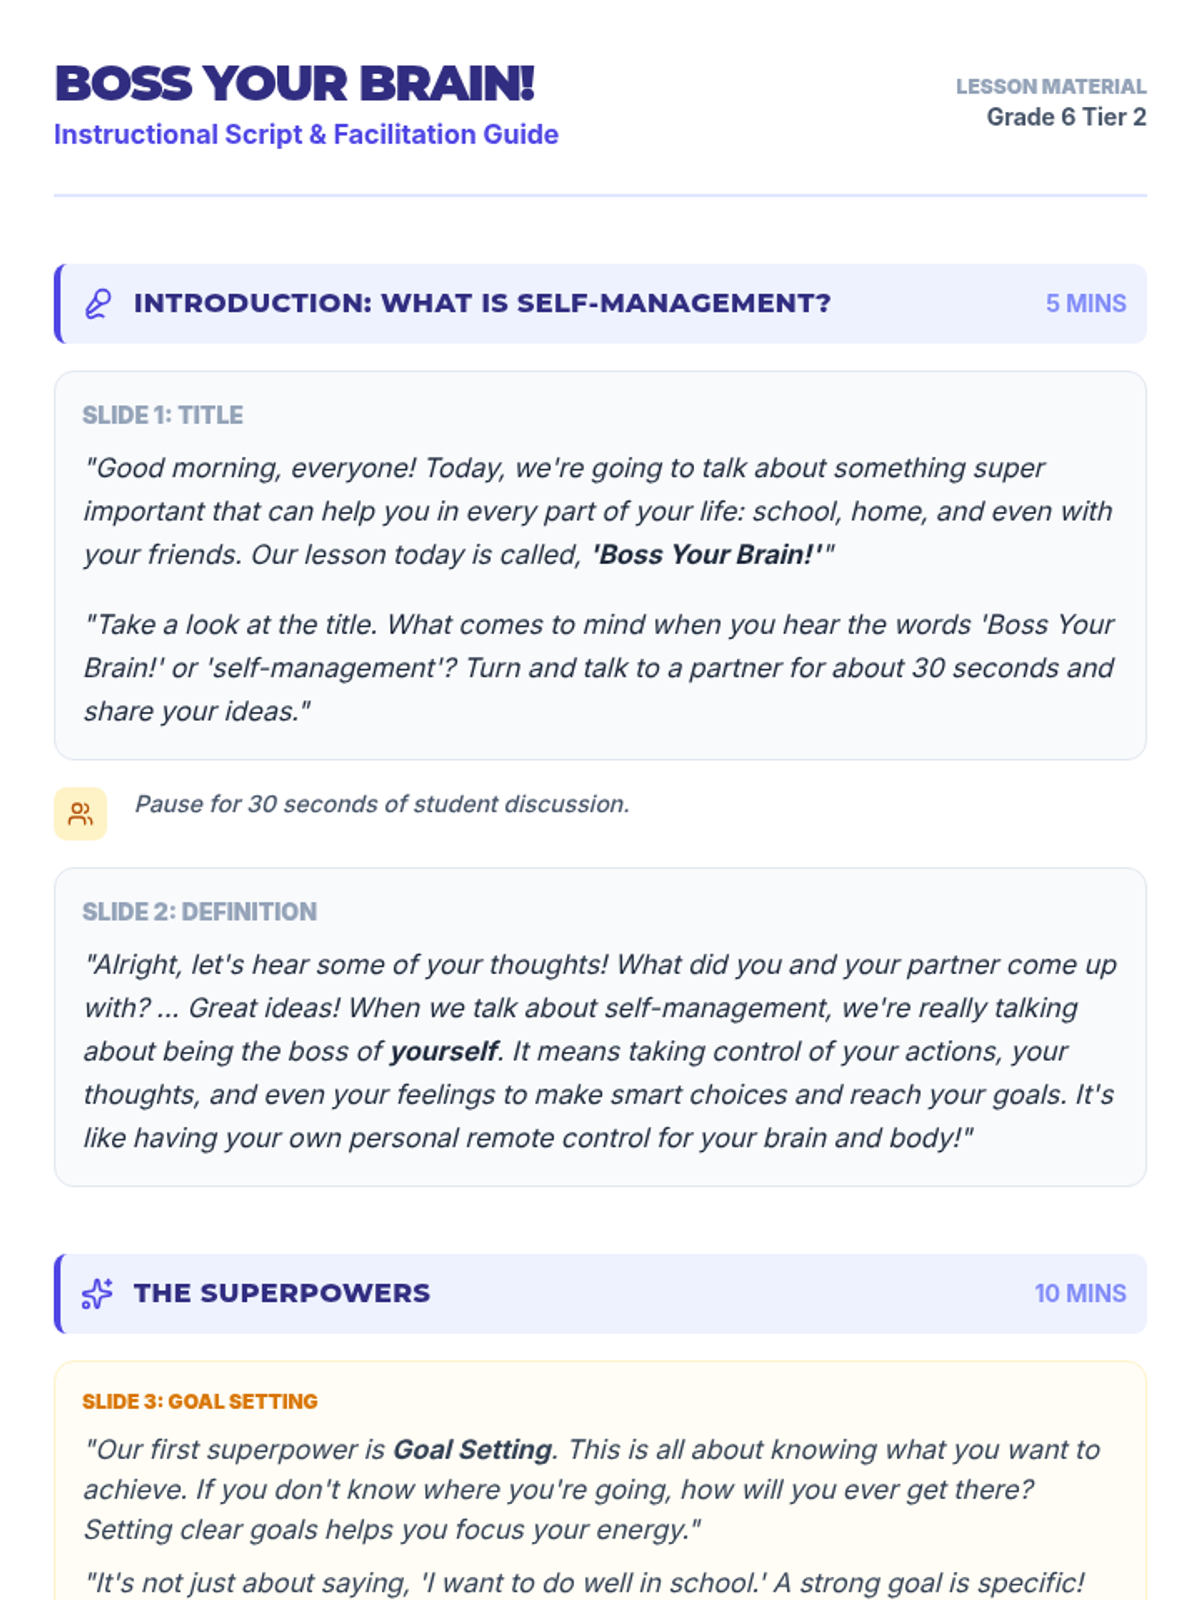Click the bold 'Boss Your Brain!' phrase in script
Image resolution: width=1200 pixels, height=1600 pixels.
tap(709, 554)
